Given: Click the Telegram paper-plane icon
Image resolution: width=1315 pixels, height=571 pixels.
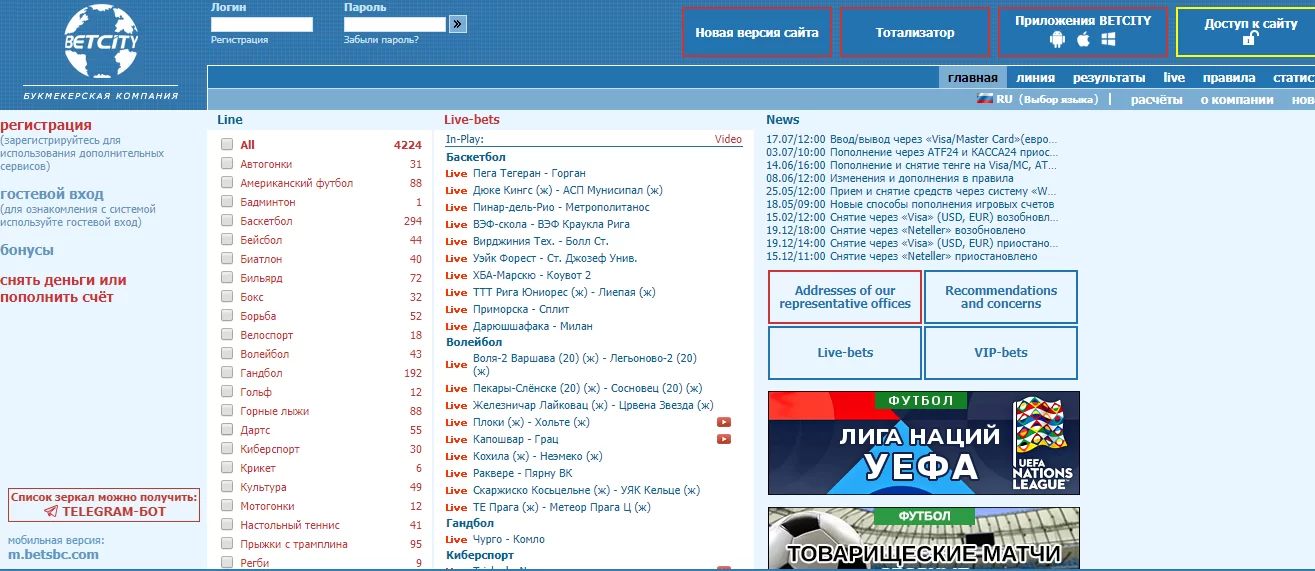Looking at the screenshot, I should [x=50, y=511].
